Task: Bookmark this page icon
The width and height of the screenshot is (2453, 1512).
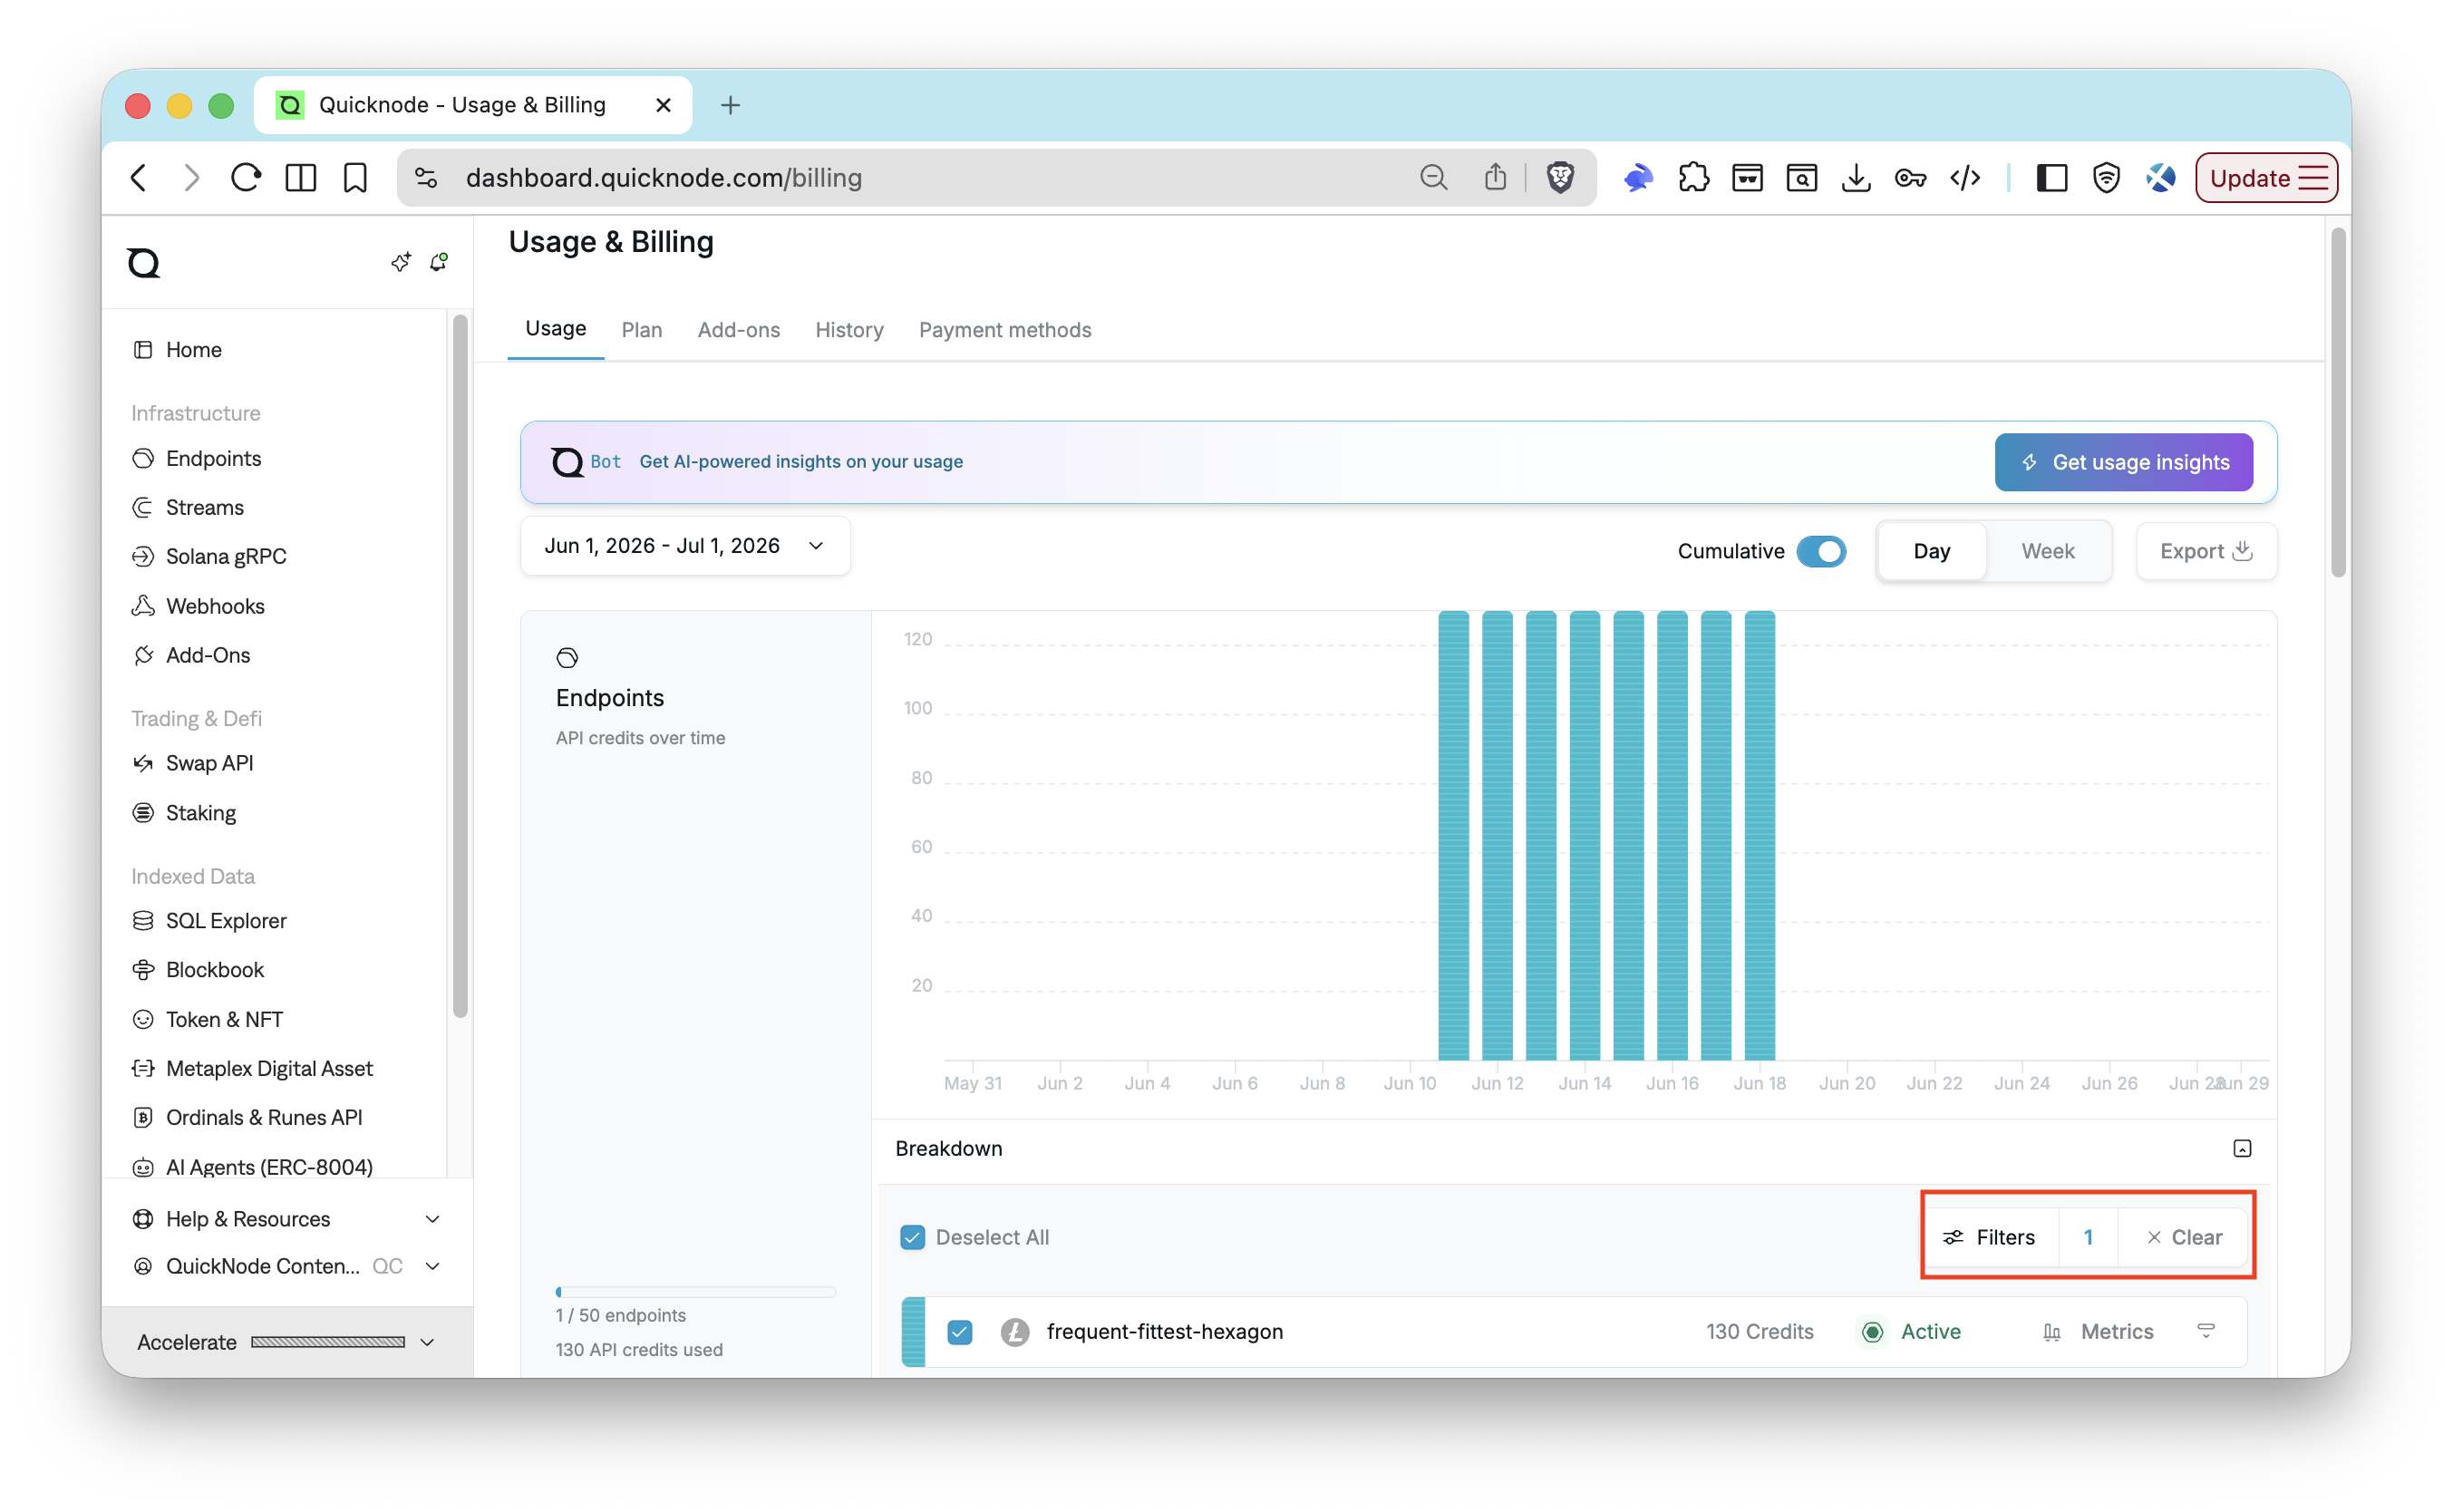Action: click(355, 178)
